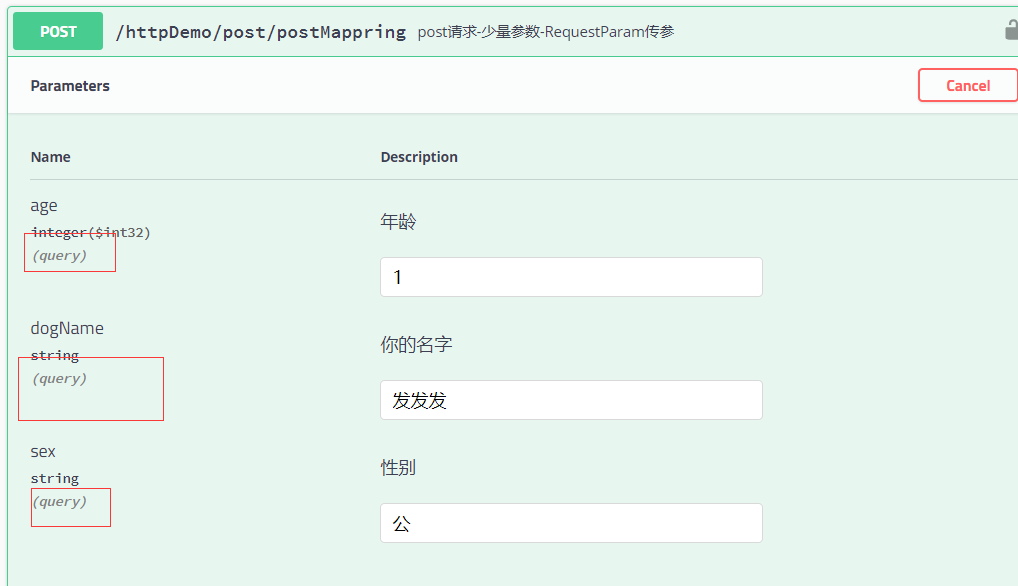Click the padlock to view security settings

1012,31
